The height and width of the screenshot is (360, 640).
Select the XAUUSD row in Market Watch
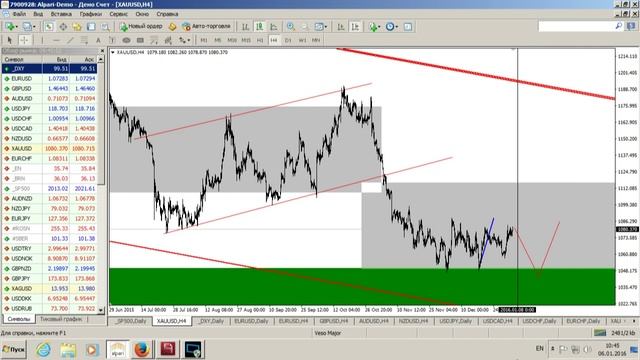click(x=49, y=149)
